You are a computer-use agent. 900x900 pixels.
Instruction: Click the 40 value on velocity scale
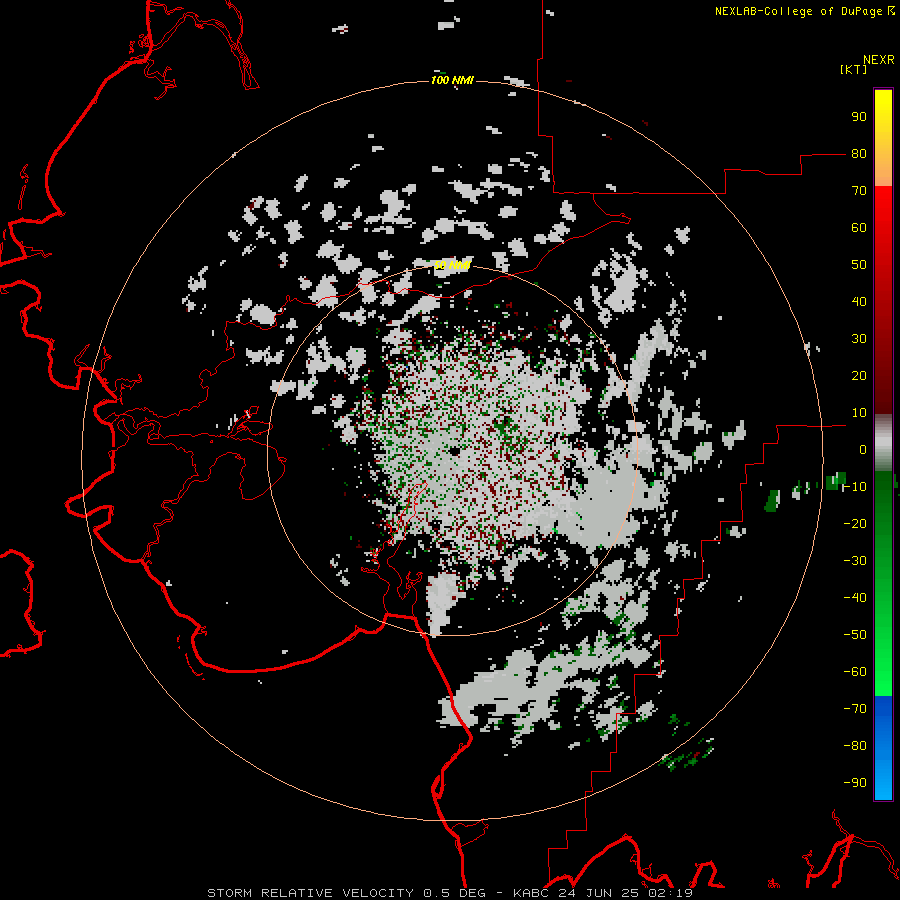coord(859,301)
